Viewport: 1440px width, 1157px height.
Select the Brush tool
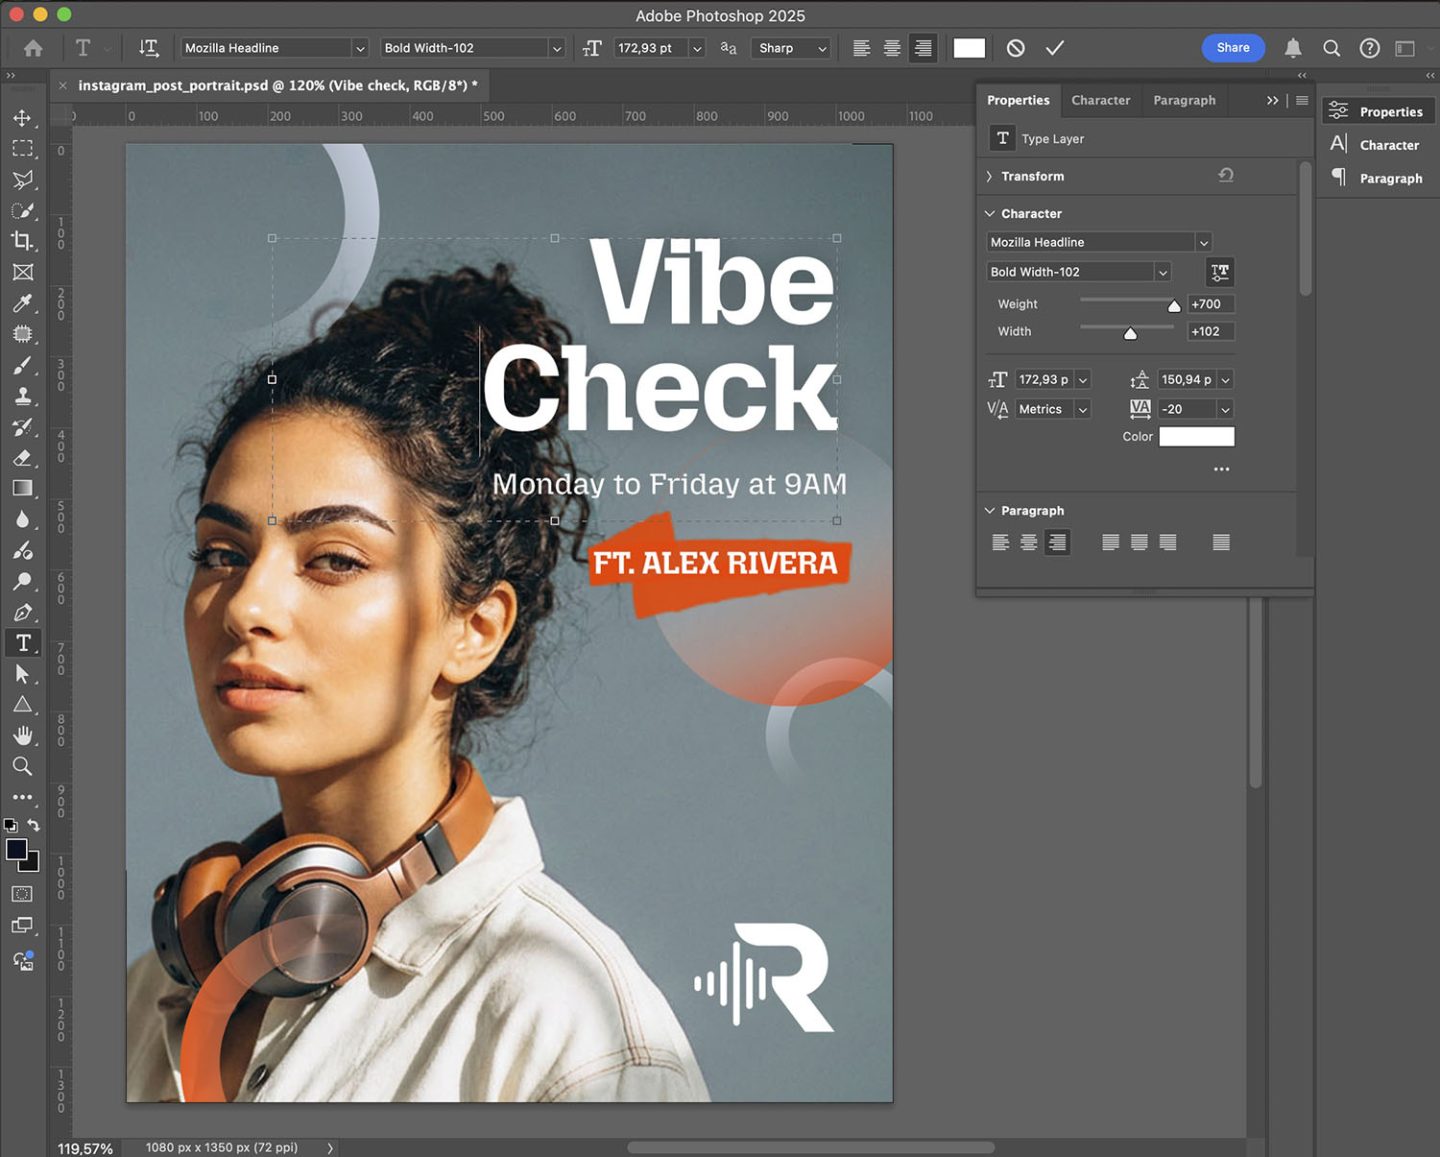click(22, 365)
